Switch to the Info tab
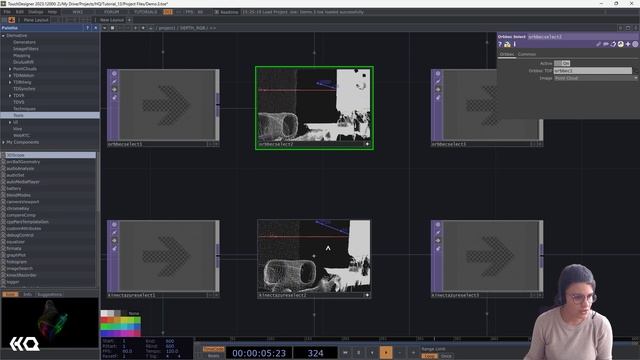The height and width of the screenshot is (360, 640). [27, 294]
